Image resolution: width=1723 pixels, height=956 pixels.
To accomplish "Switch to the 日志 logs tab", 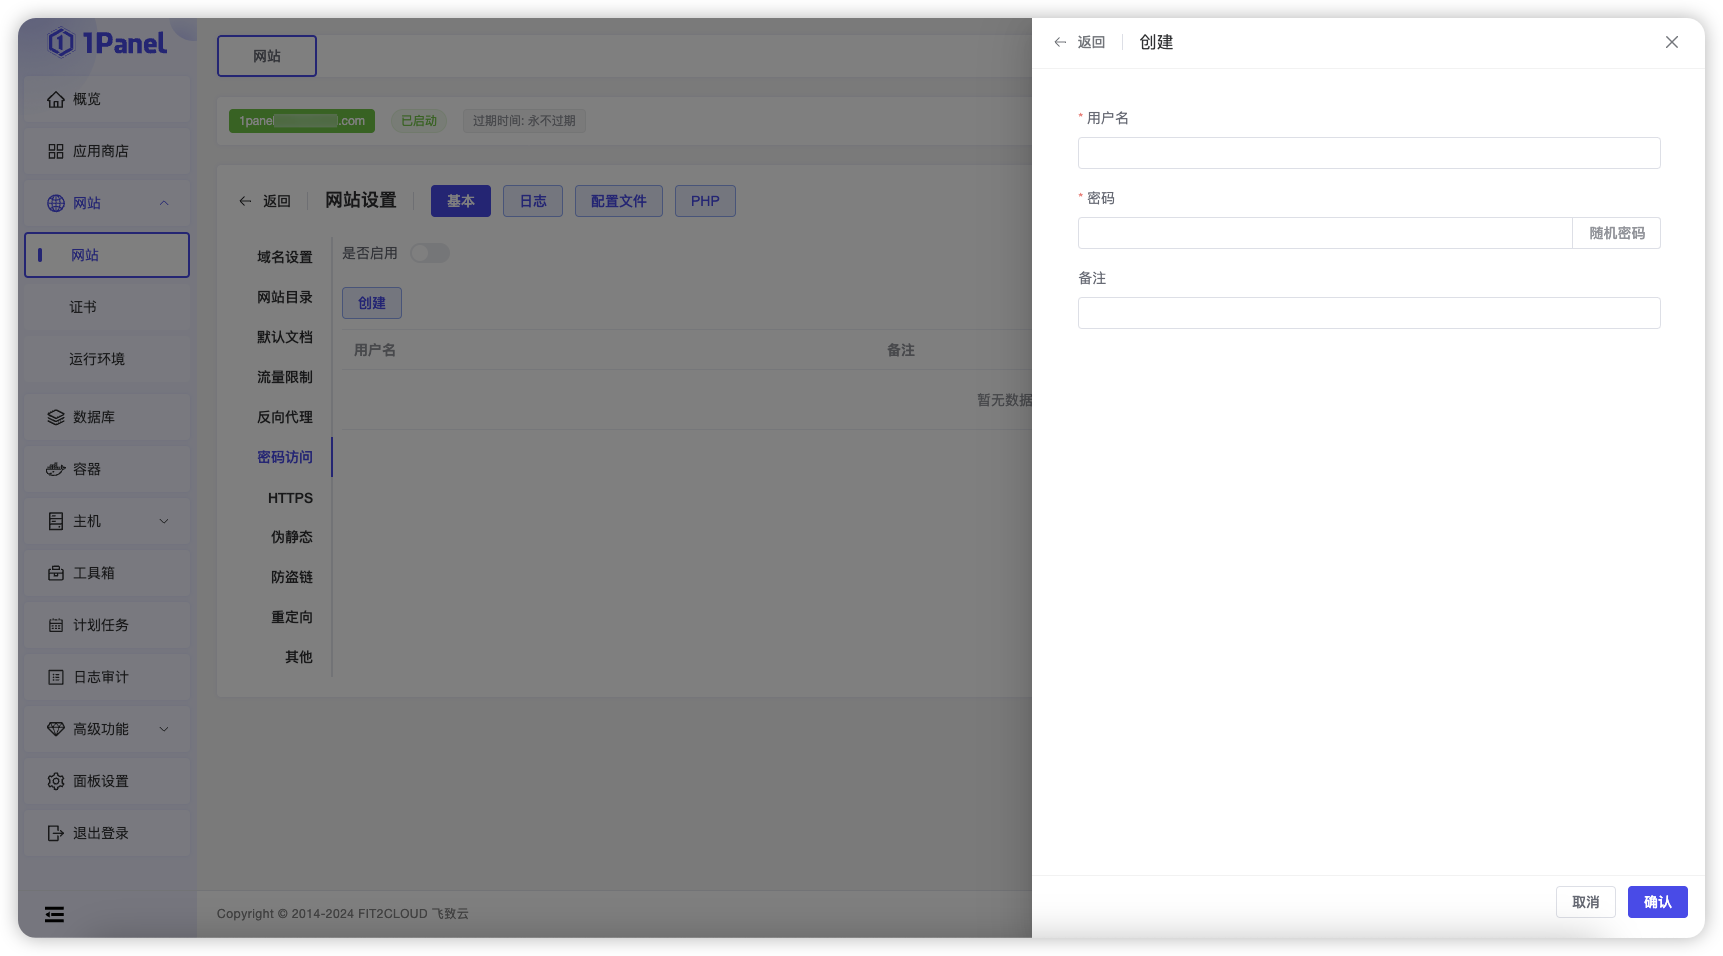I will click(x=533, y=200).
